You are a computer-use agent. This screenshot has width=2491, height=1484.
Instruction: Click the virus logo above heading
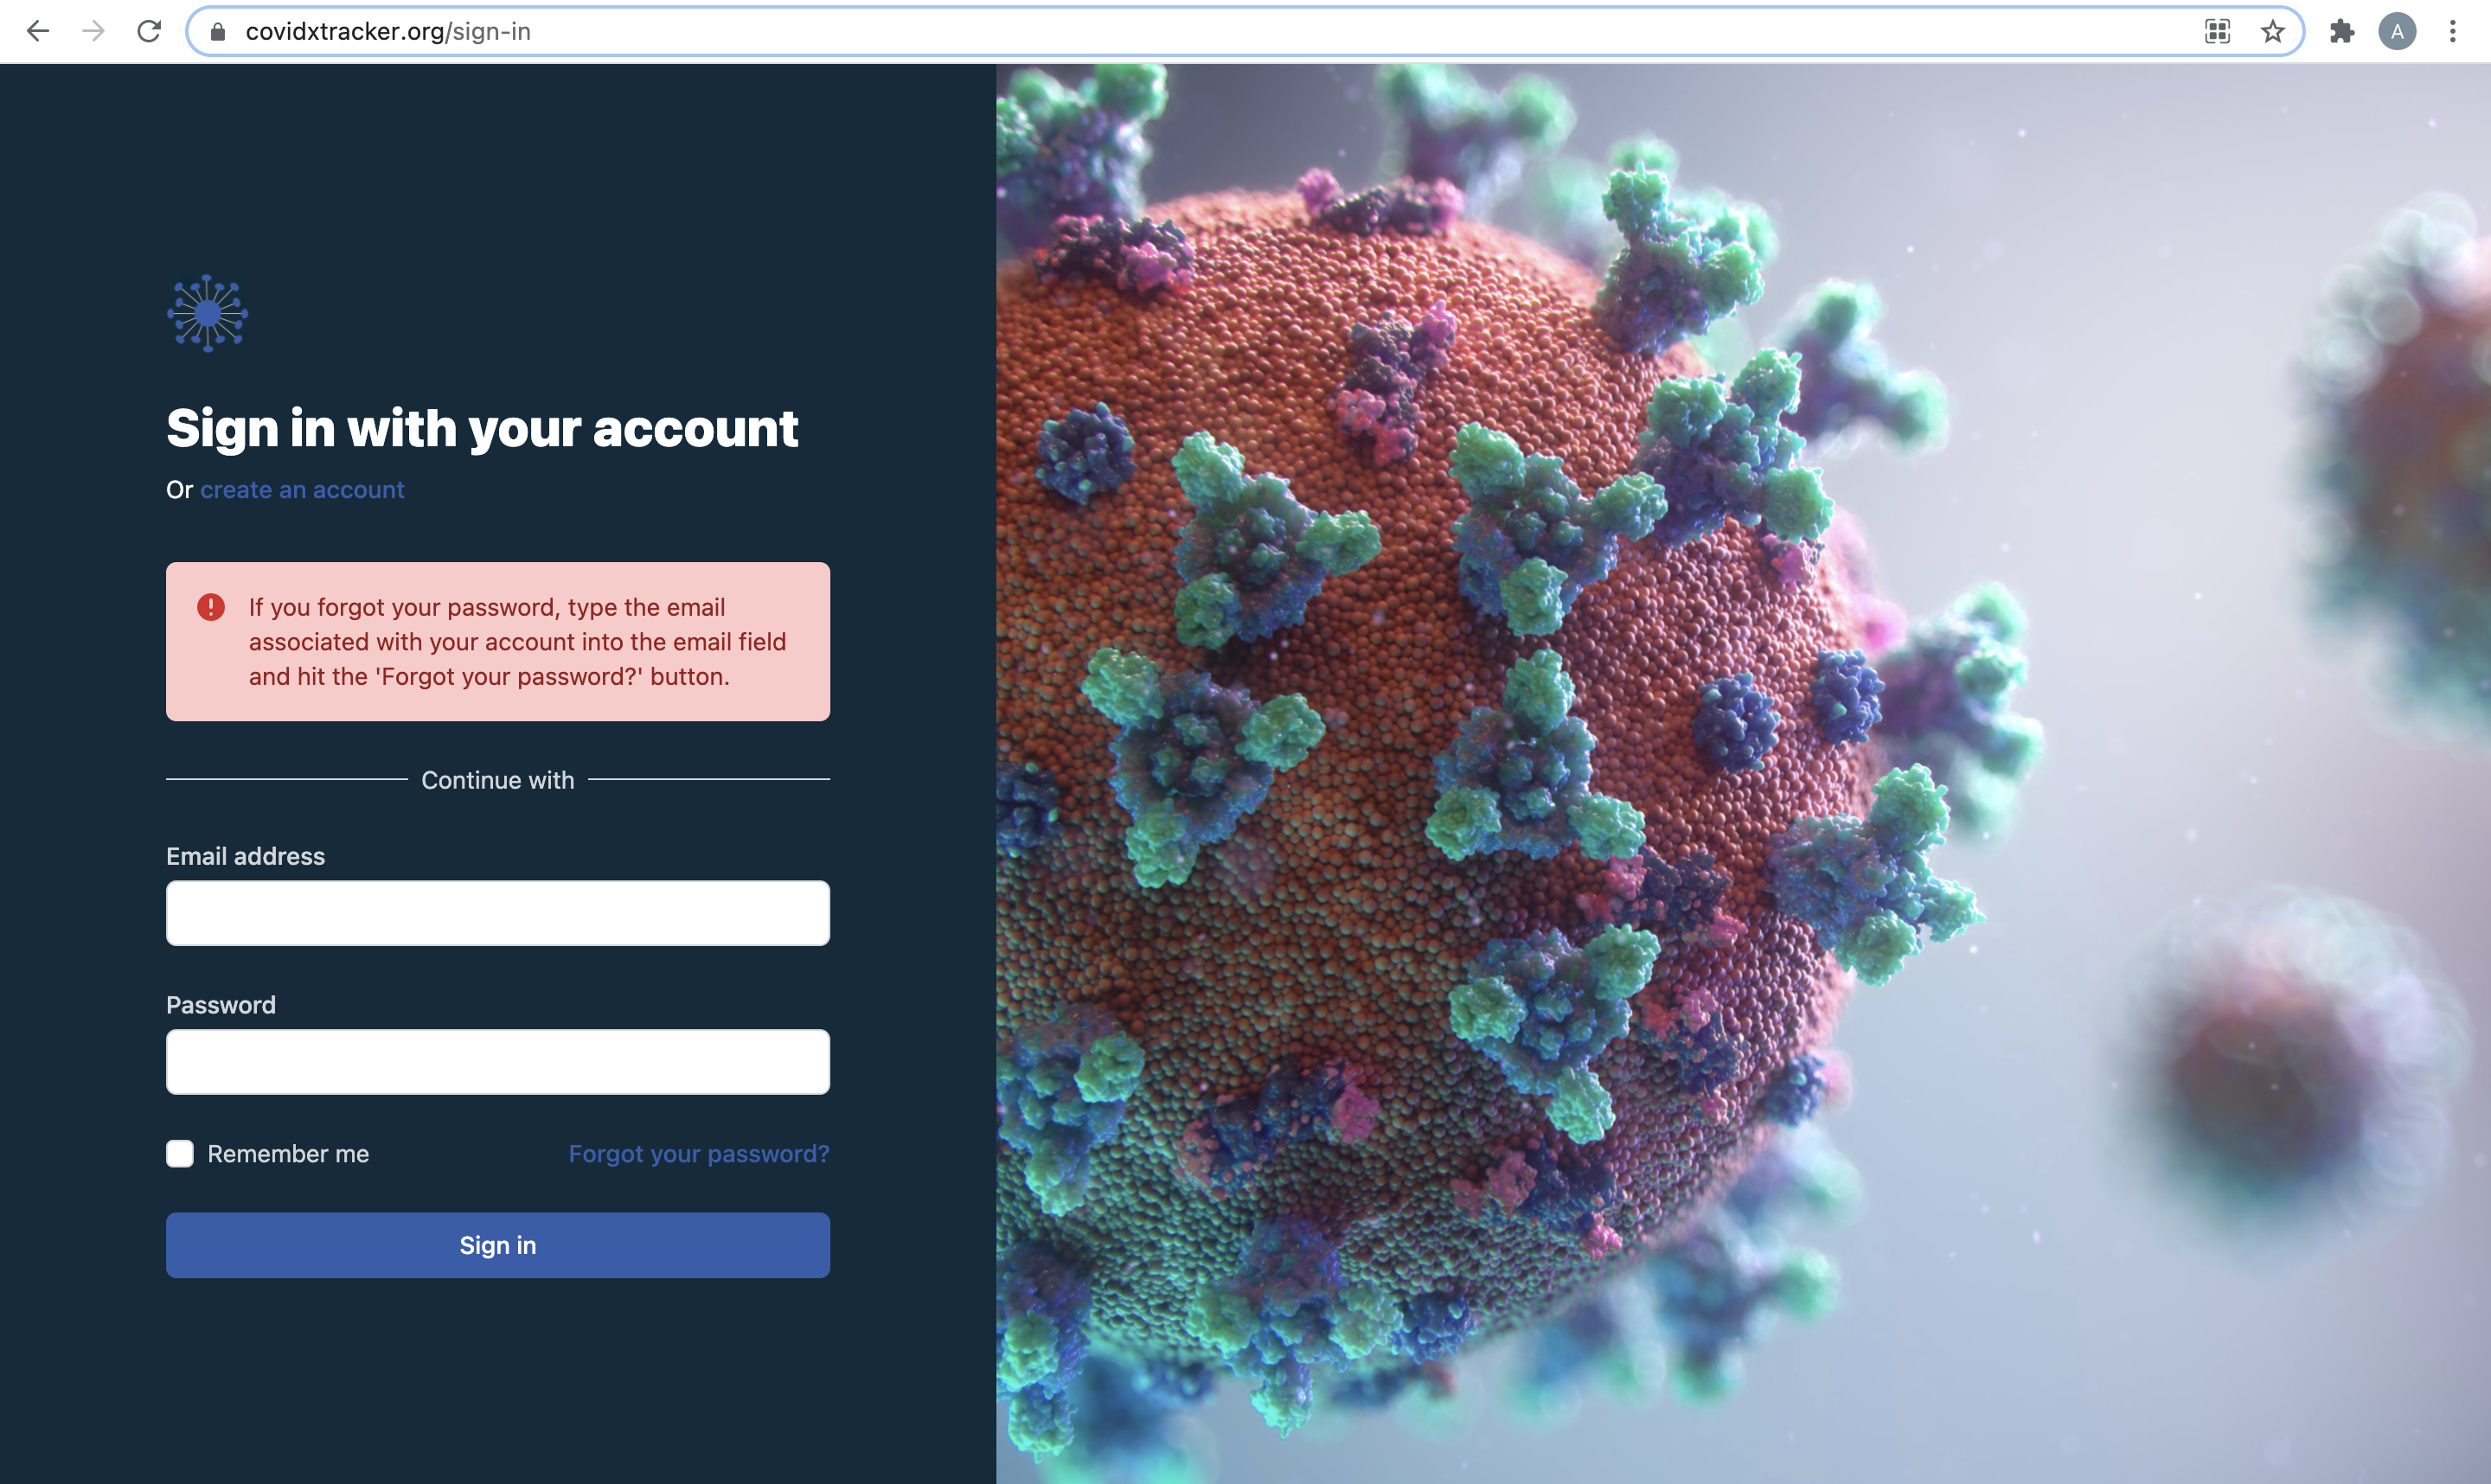pyautogui.click(x=207, y=314)
